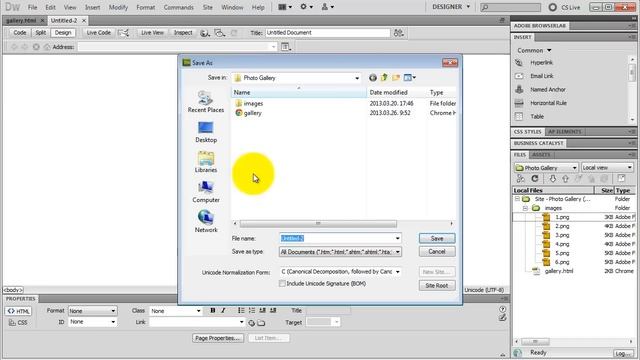
Task: Click the document Title input field
Action: click(328, 33)
